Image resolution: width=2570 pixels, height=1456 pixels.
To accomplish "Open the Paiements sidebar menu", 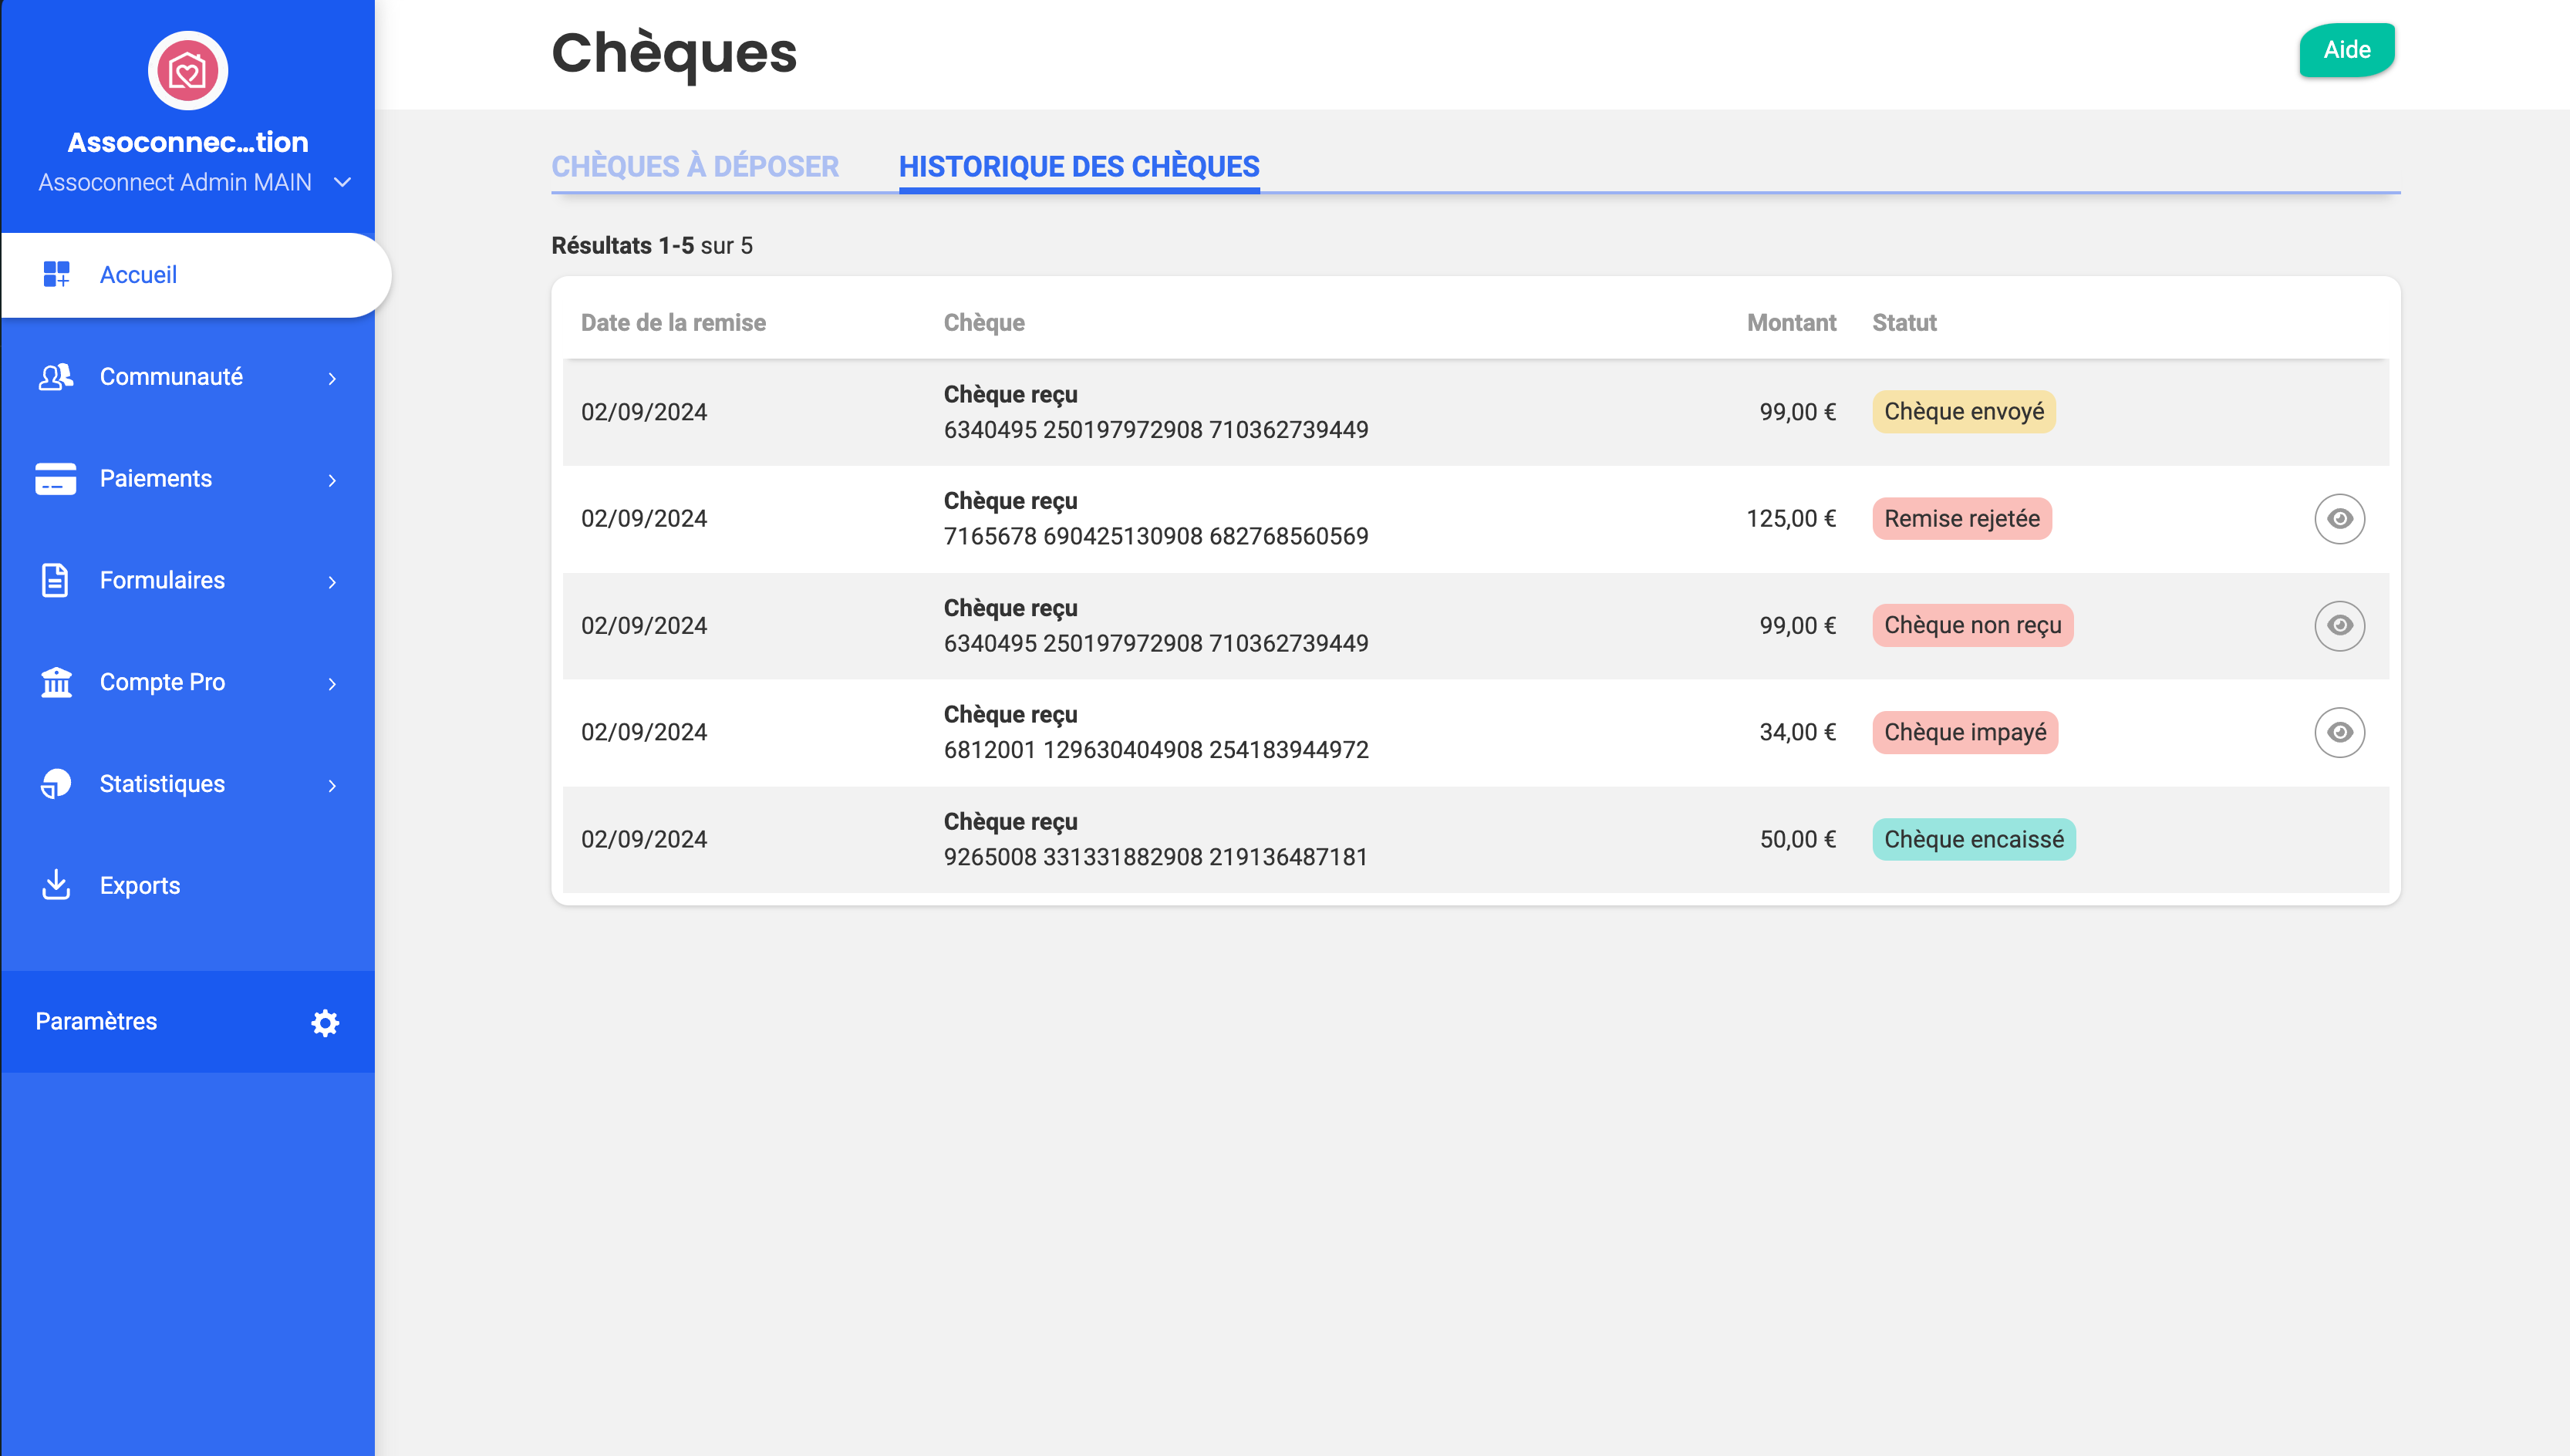I will pyautogui.click(x=188, y=479).
